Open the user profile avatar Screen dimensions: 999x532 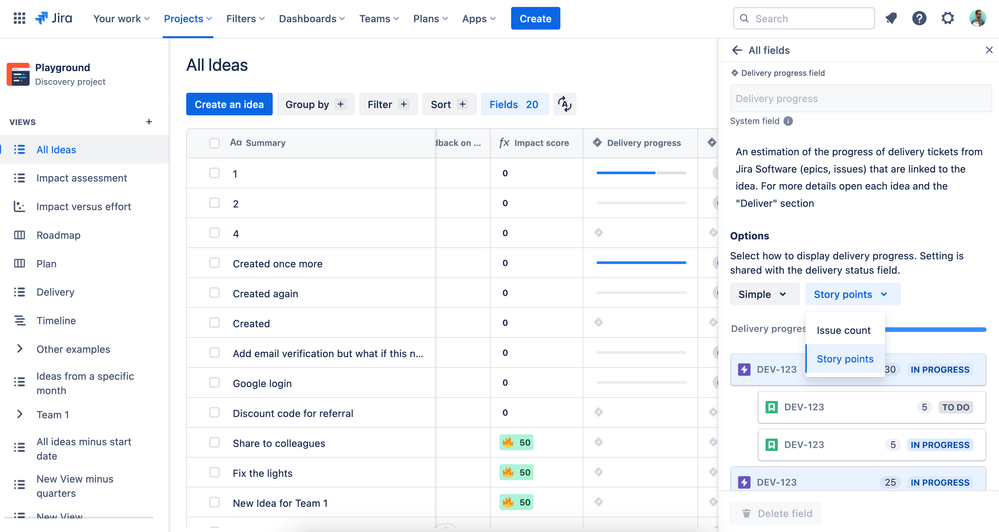[977, 18]
